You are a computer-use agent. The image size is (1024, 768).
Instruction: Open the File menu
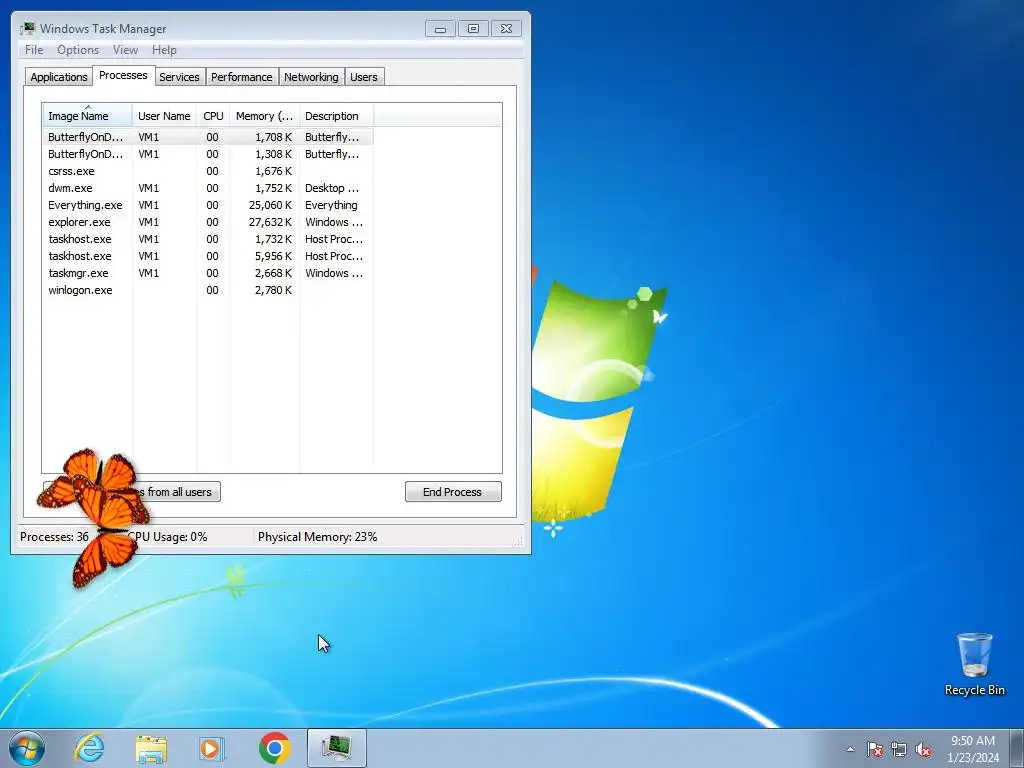[34, 50]
